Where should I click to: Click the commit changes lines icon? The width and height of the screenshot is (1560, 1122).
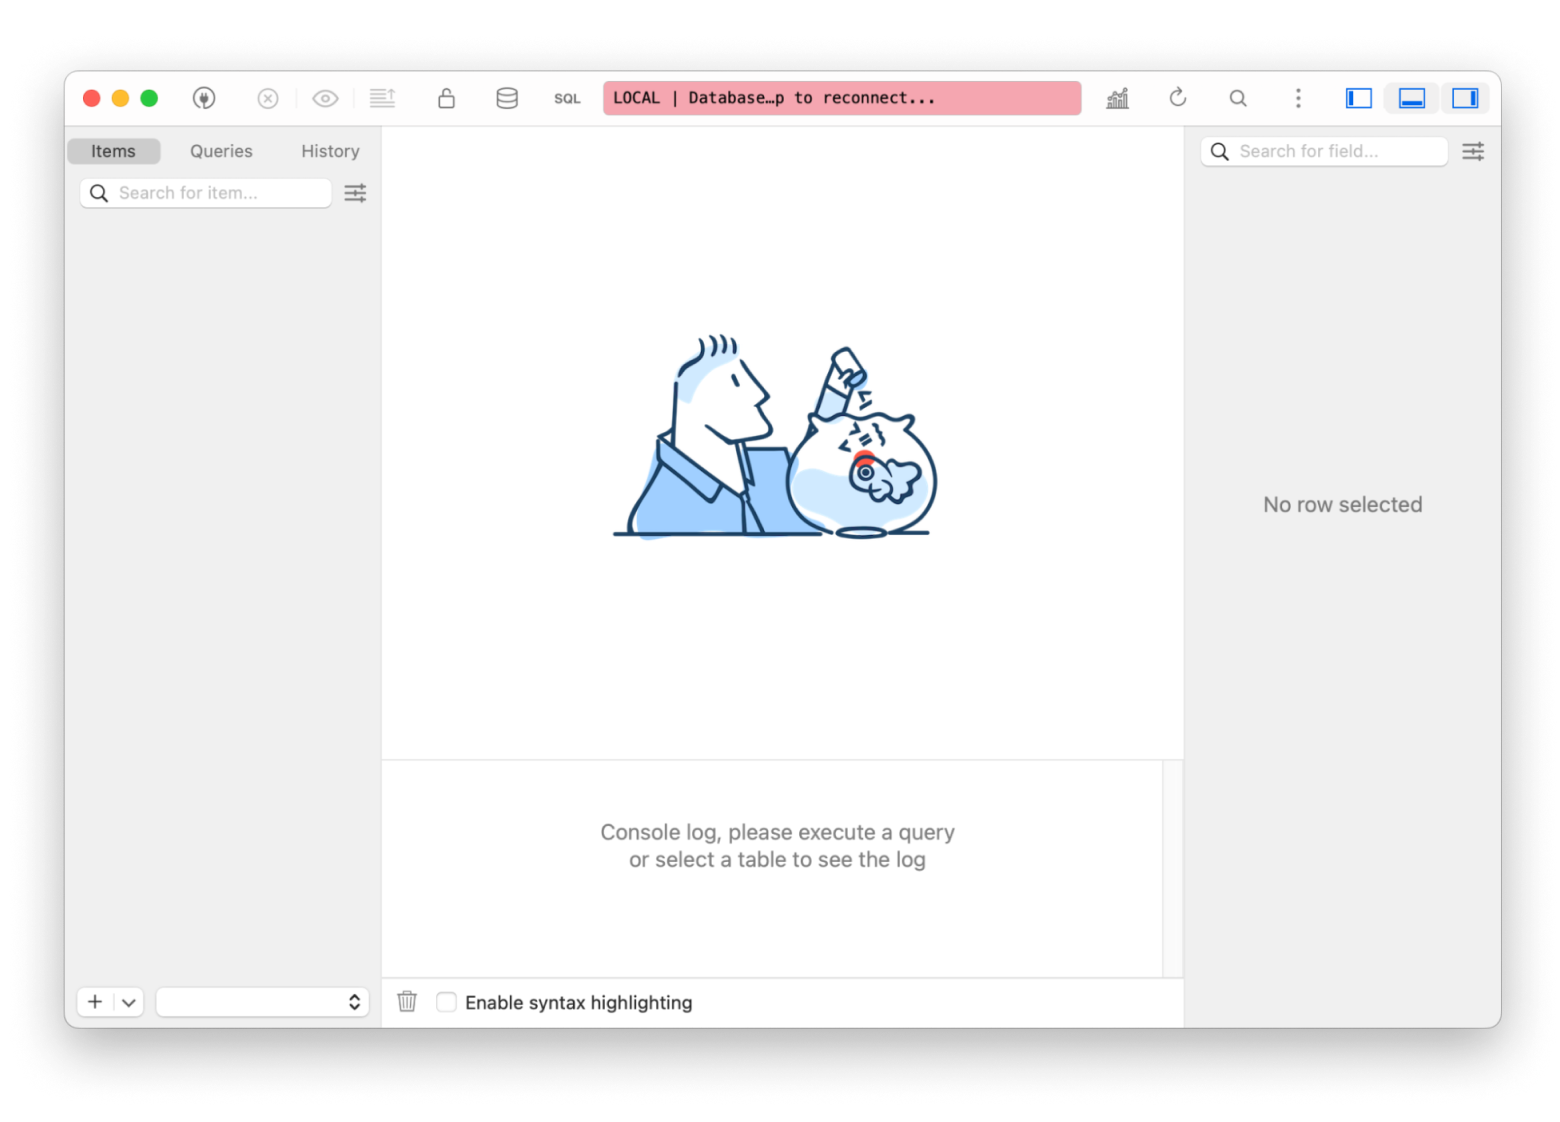click(382, 98)
